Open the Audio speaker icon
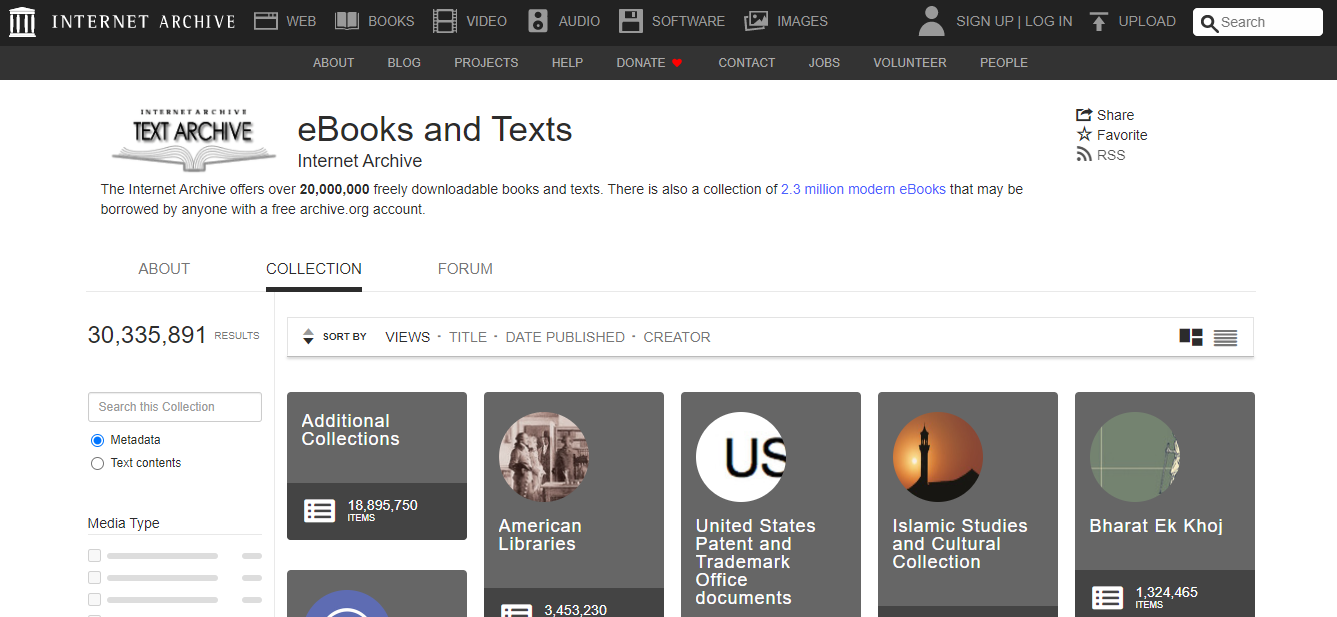1337x617 pixels. pos(538,21)
